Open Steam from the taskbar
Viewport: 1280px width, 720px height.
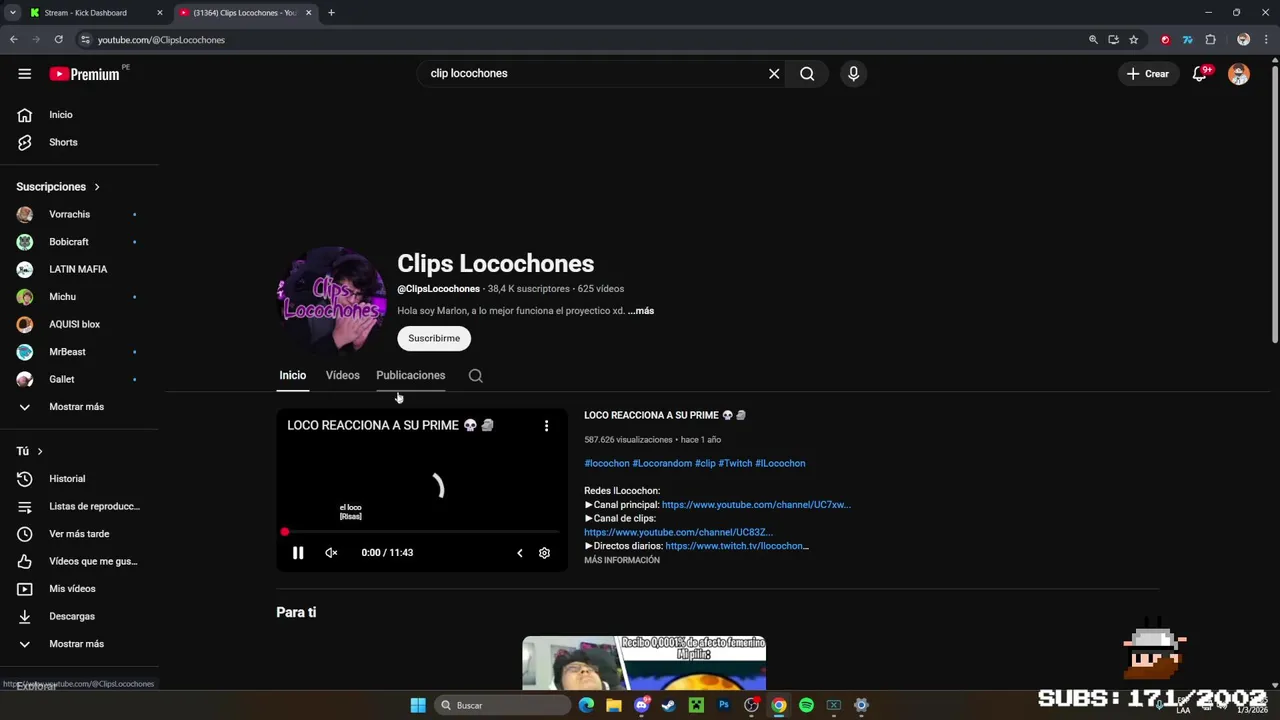point(669,706)
